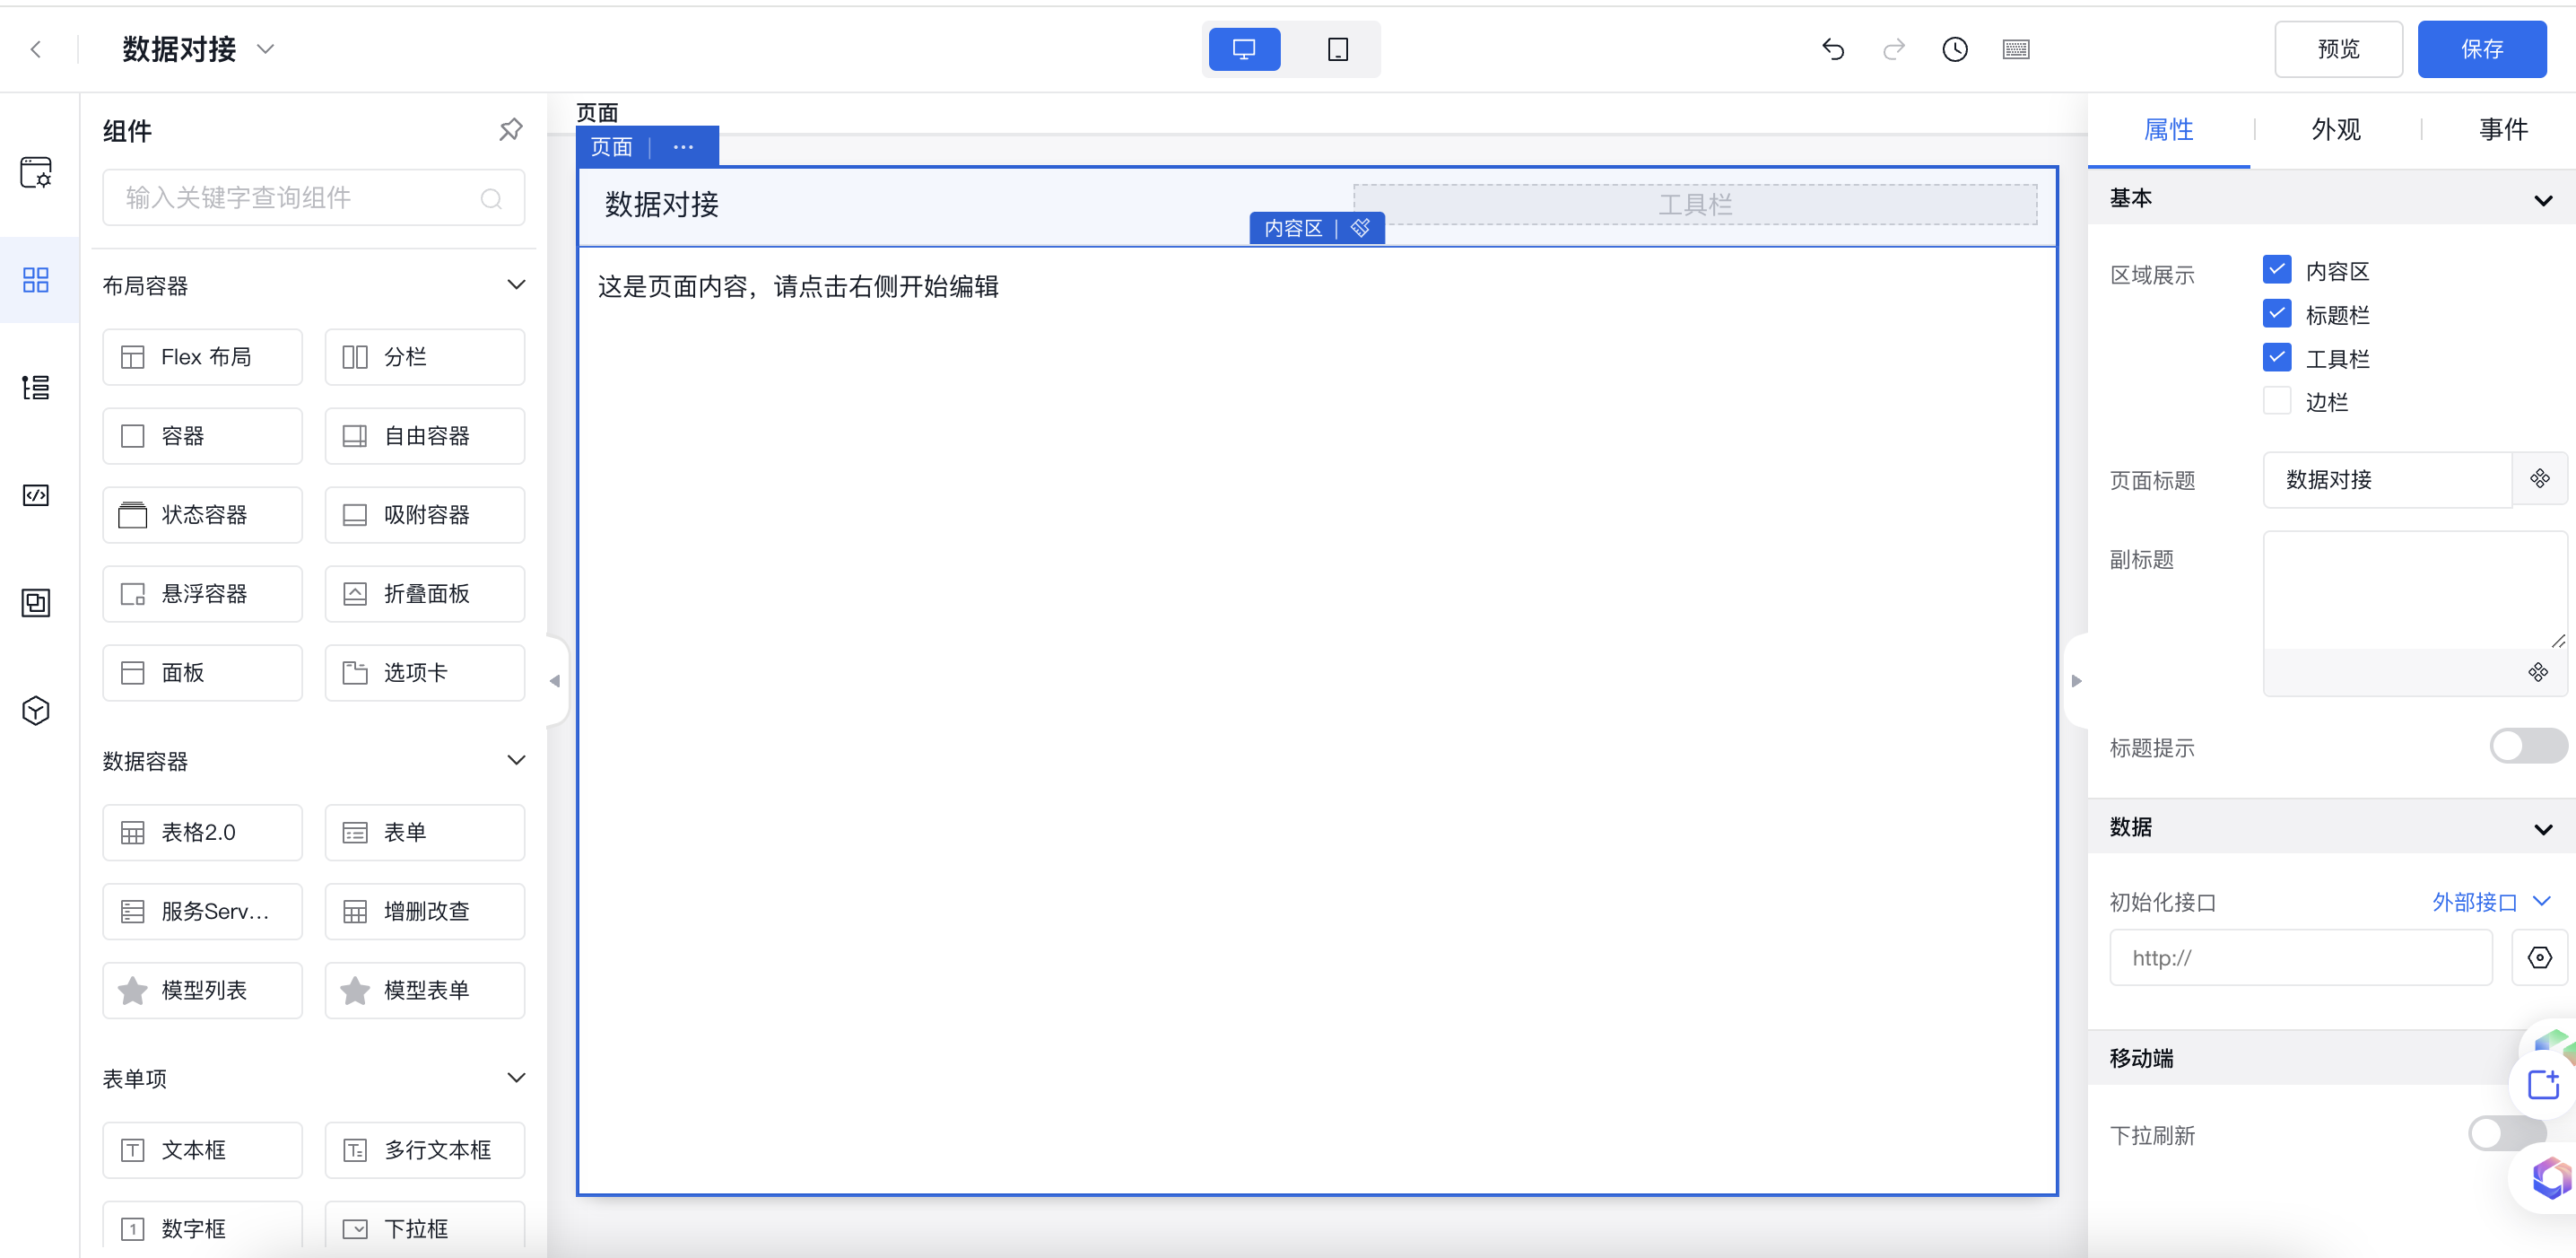Switch to the 外观 tab
Viewport: 2576px width, 1258px height.
click(2336, 130)
